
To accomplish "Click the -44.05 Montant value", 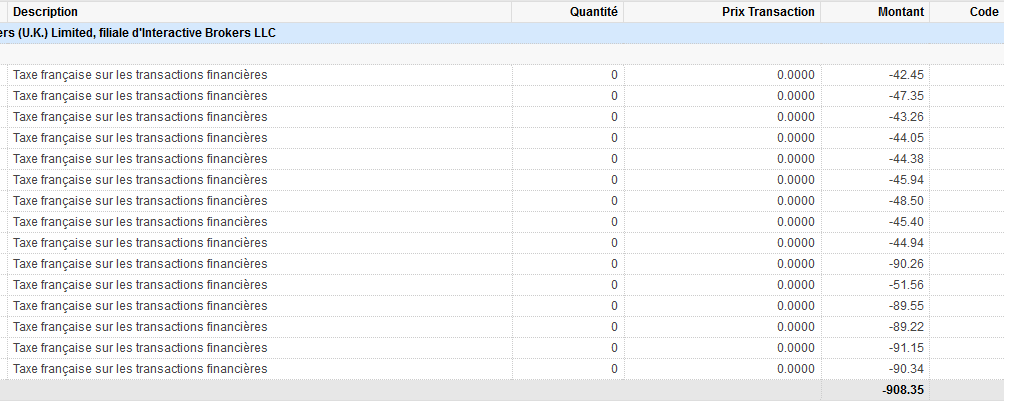I will [x=905, y=138].
